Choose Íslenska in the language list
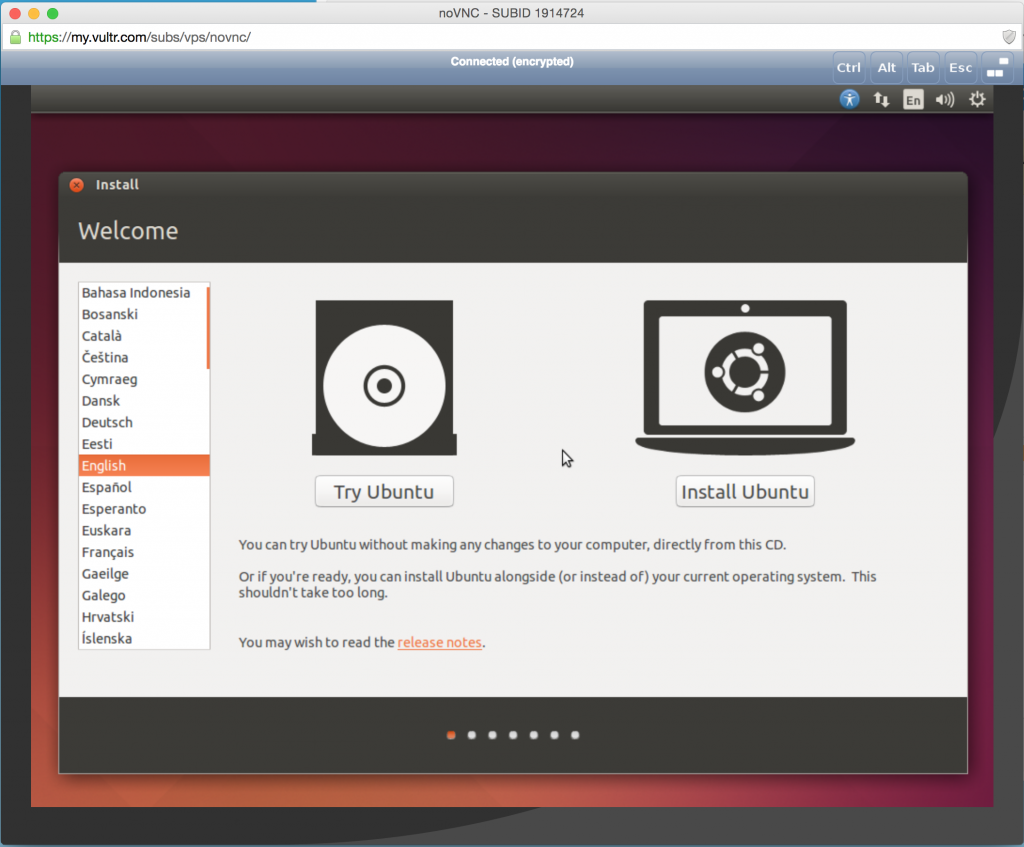 (x=142, y=638)
